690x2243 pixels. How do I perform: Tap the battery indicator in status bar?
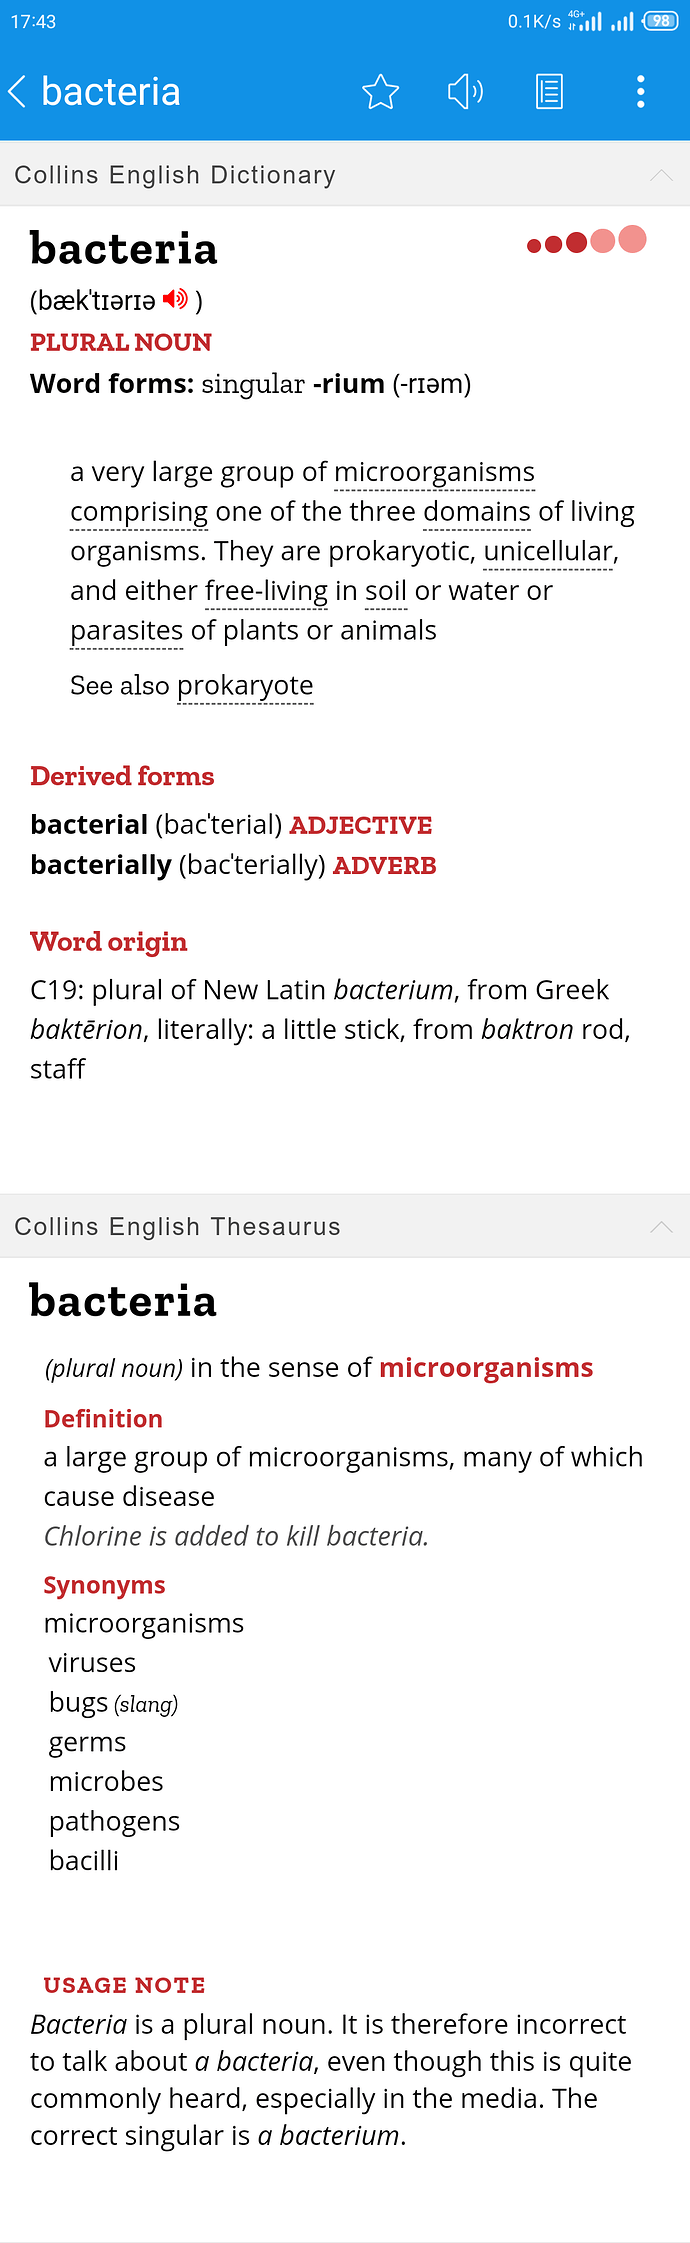point(661,21)
